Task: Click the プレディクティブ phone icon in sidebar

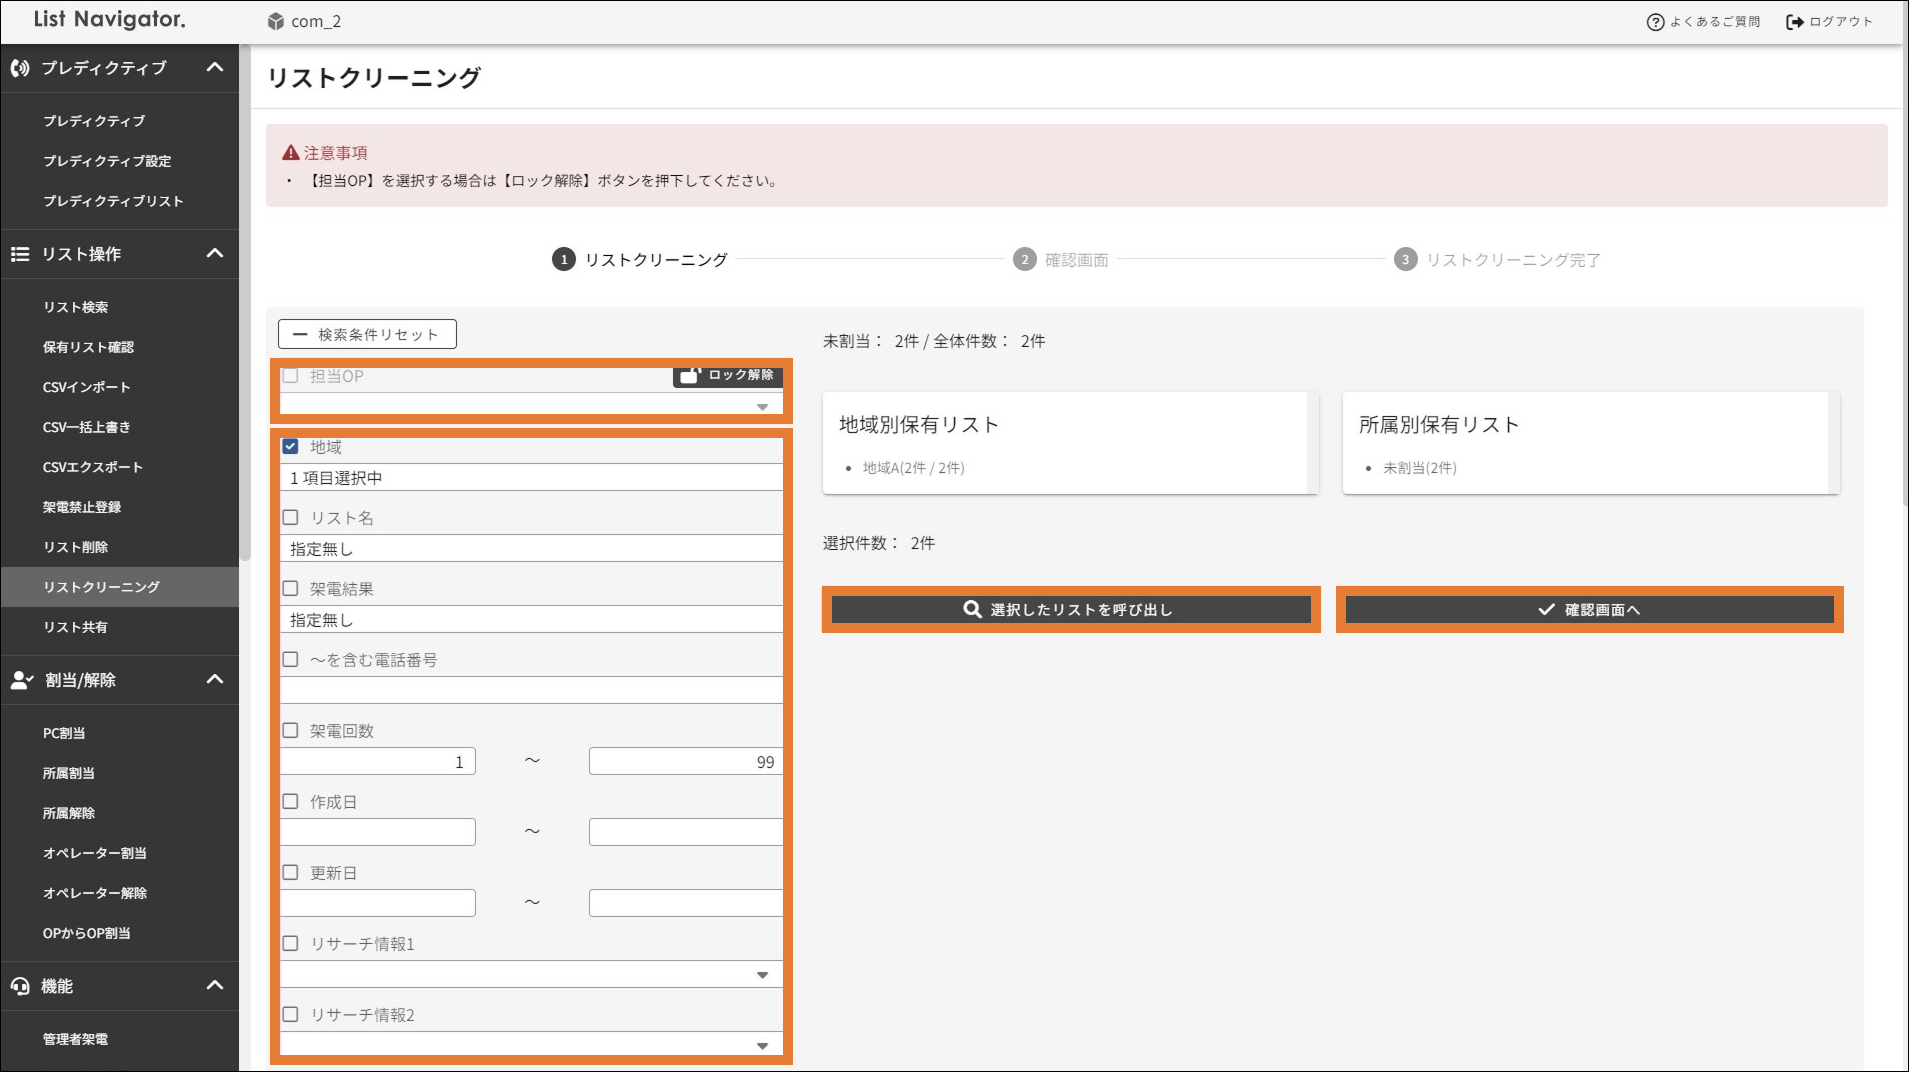Action: click(x=20, y=68)
